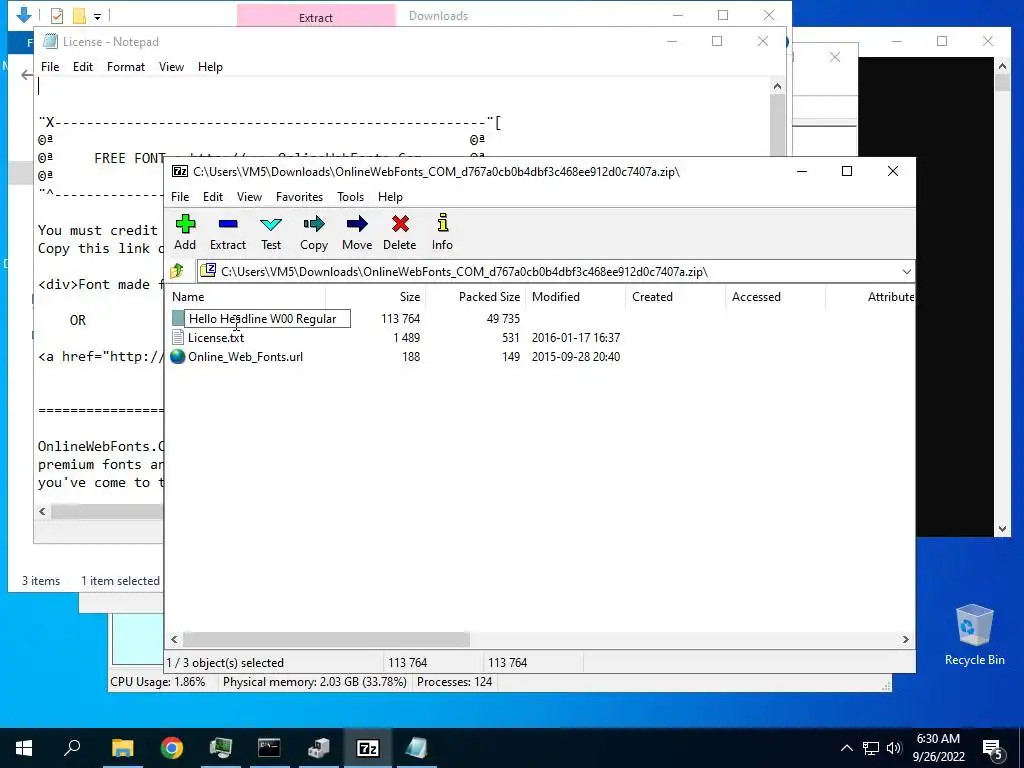Open Notepad's Help menu
Image resolution: width=1024 pixels, height=768 pixels.
pyautogui.click(x=210, y=67)
